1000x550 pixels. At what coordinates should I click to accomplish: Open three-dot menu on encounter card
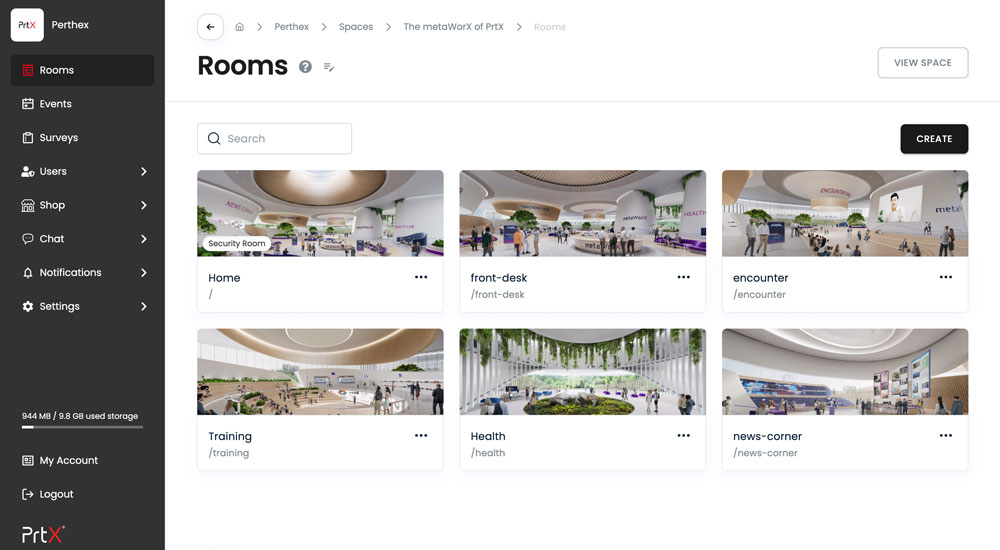pos(946,277)
